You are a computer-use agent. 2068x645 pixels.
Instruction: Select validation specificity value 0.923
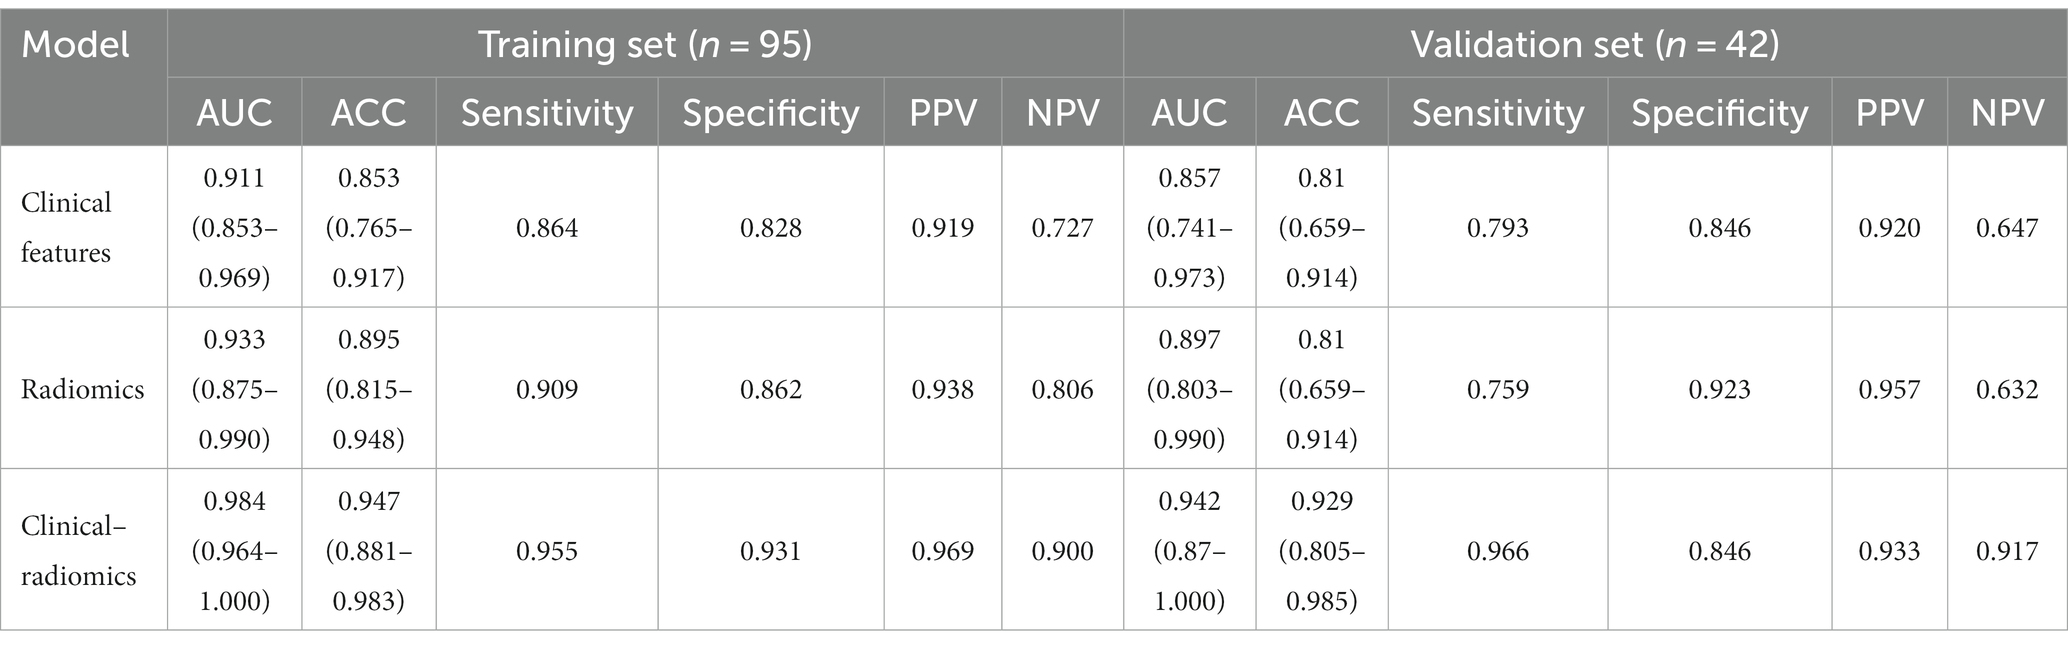click(1720, 389)
